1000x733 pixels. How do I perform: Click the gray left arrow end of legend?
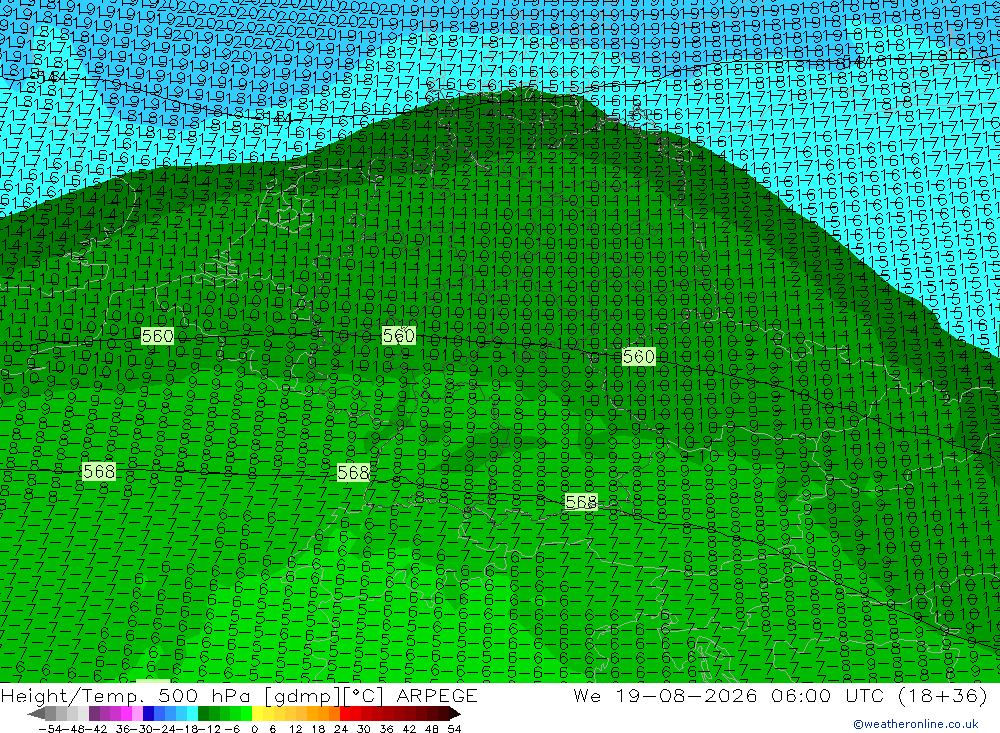click(x=36, y=714)
